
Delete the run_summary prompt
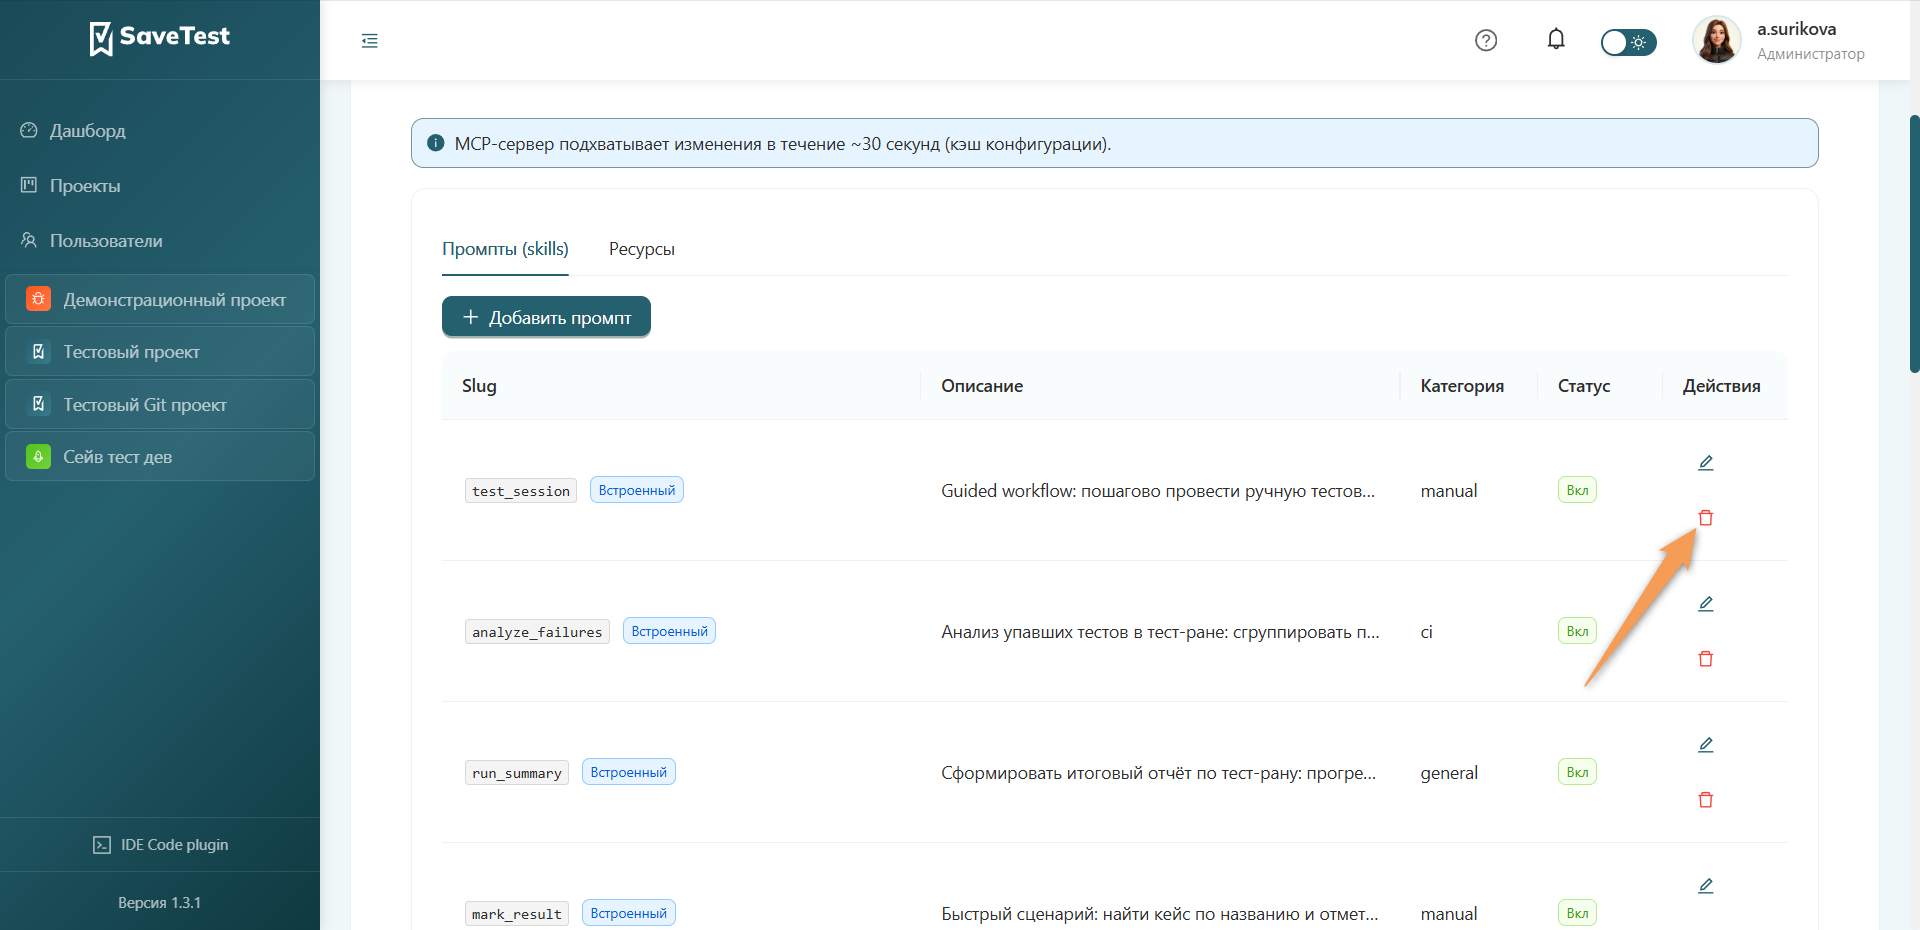pyautogui.click(x=1706, y=800)
